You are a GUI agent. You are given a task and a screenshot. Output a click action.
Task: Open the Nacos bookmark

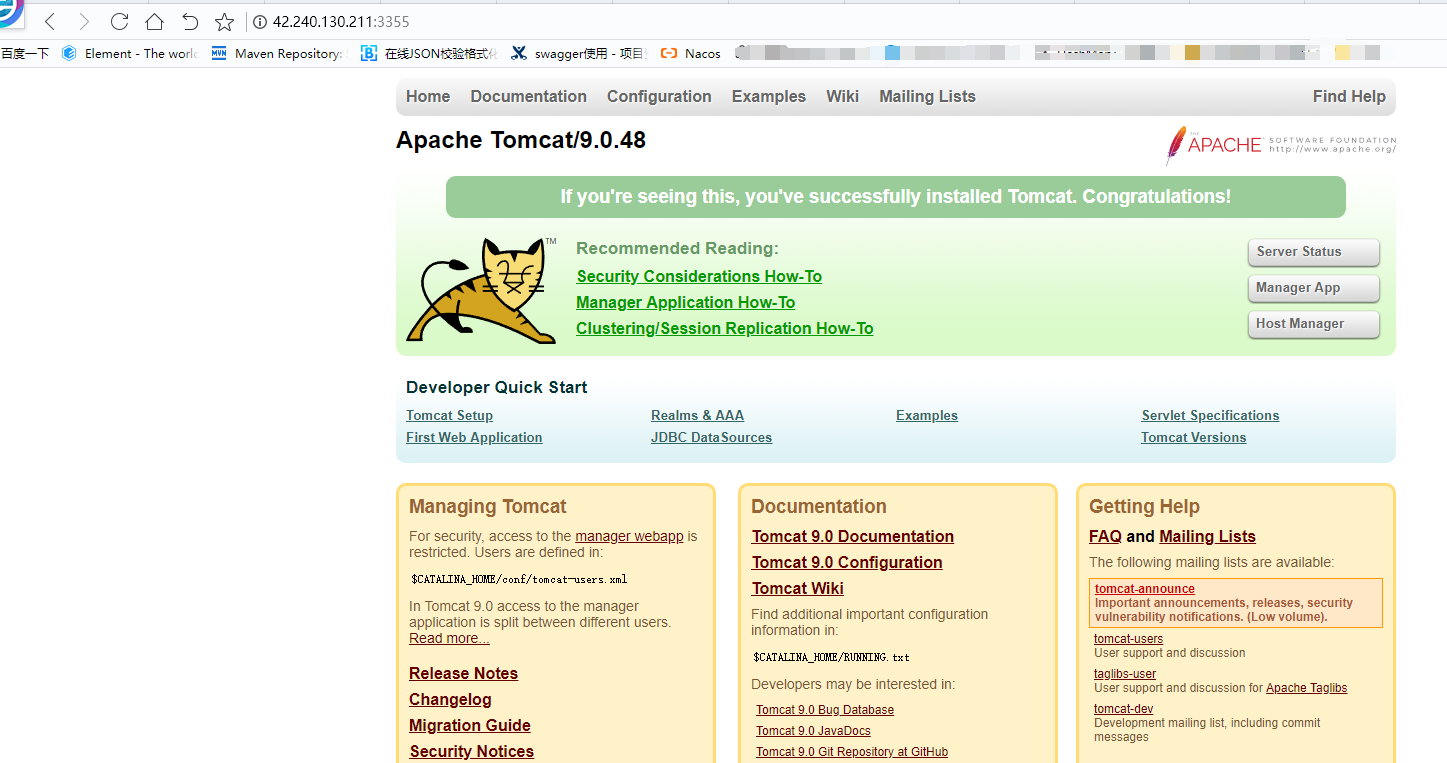691,54
